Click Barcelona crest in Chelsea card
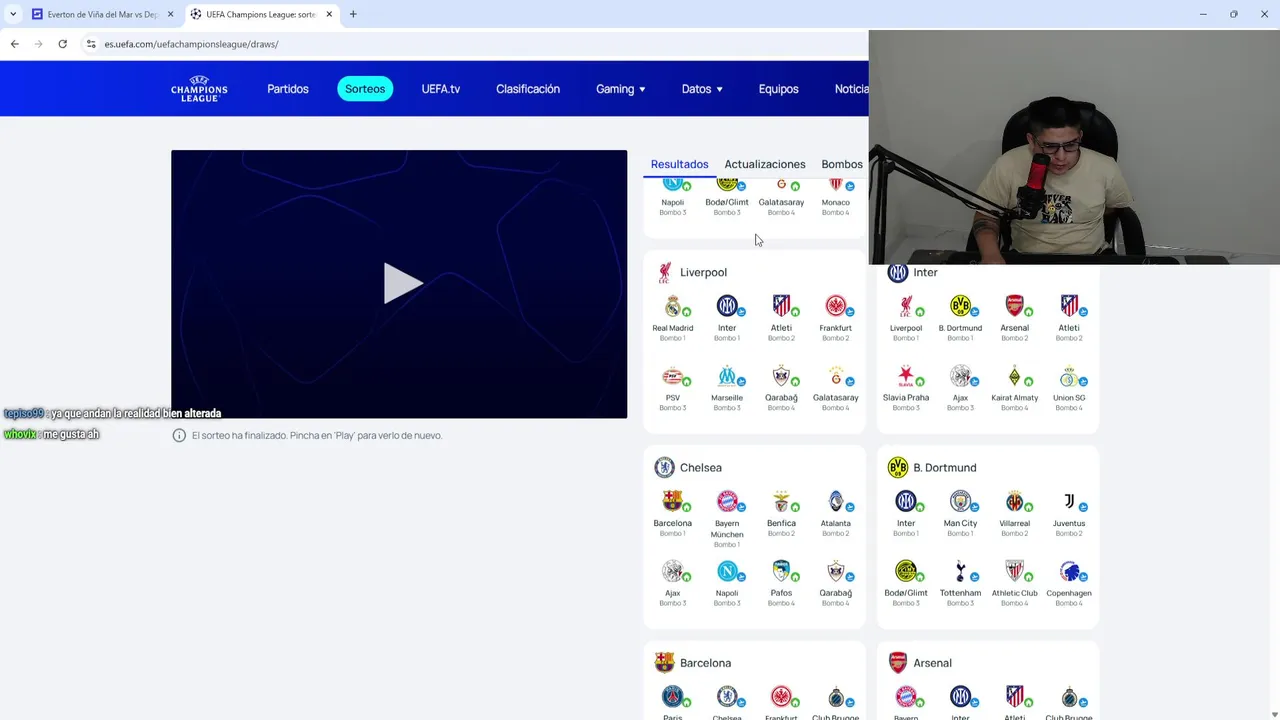1280x720 pixels. tap(673, 501)
